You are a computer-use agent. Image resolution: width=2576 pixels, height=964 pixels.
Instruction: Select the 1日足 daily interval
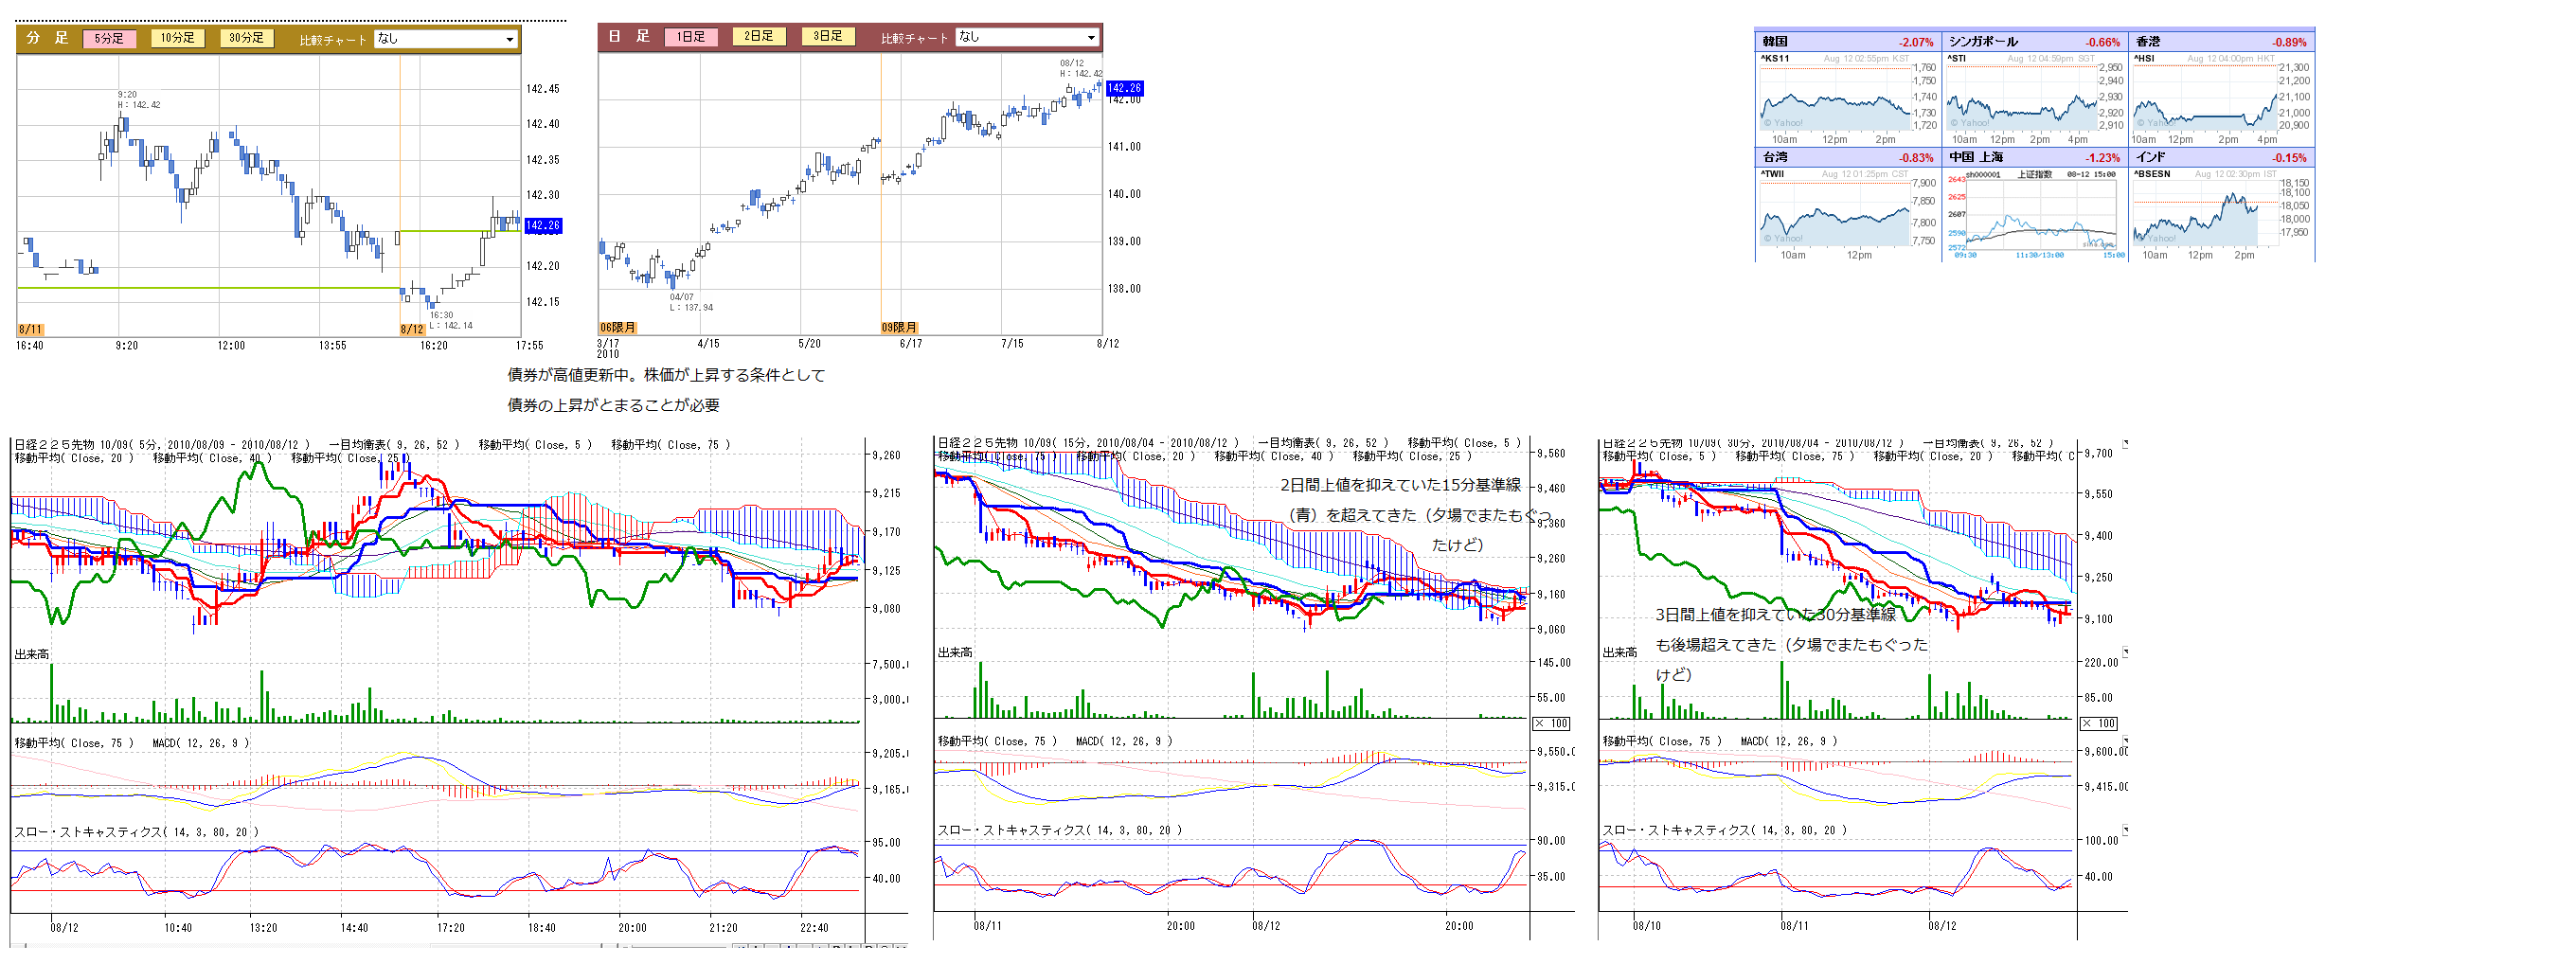[x=690, y=36]
